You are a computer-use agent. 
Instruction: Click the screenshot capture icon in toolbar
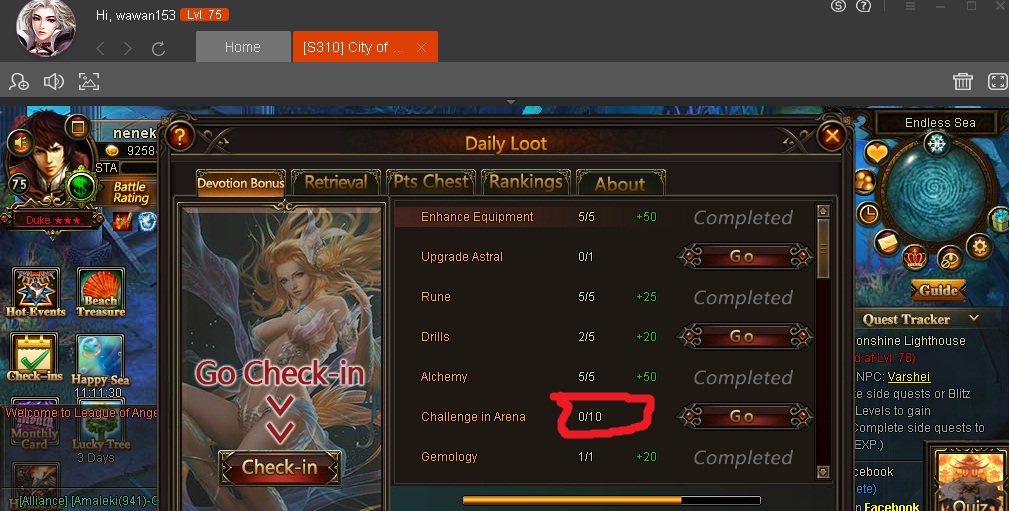tap(89, 82)
